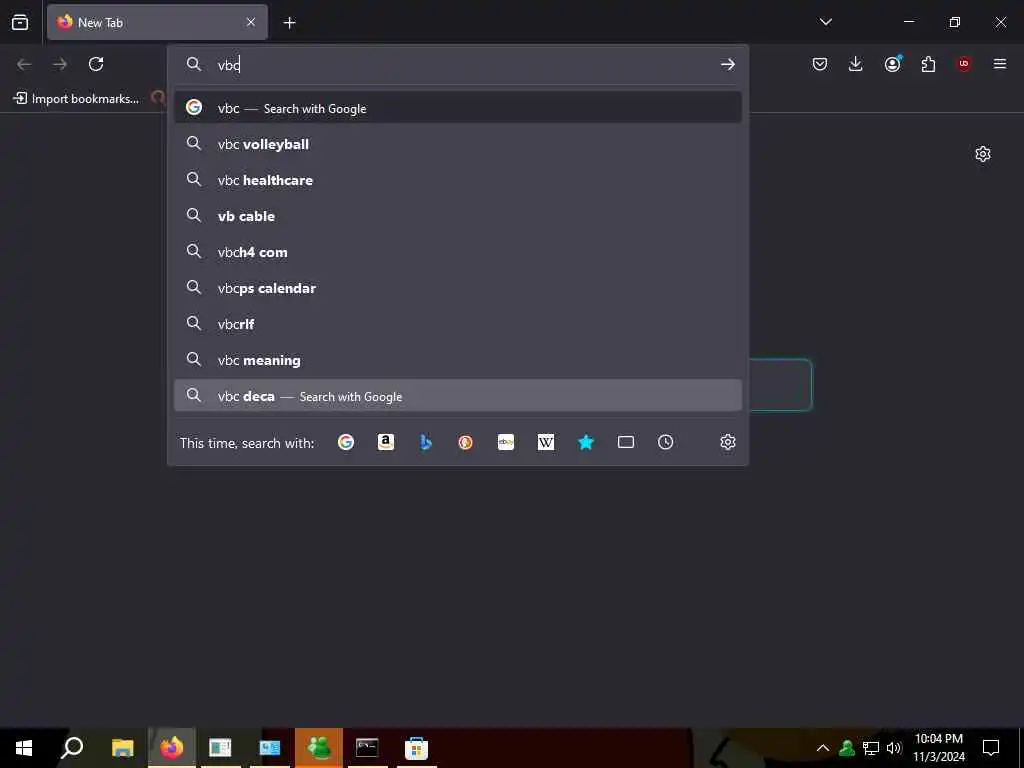Select 'vbcrlf' suggestion
Screen dimensions: 1024x768
(458, 323)
